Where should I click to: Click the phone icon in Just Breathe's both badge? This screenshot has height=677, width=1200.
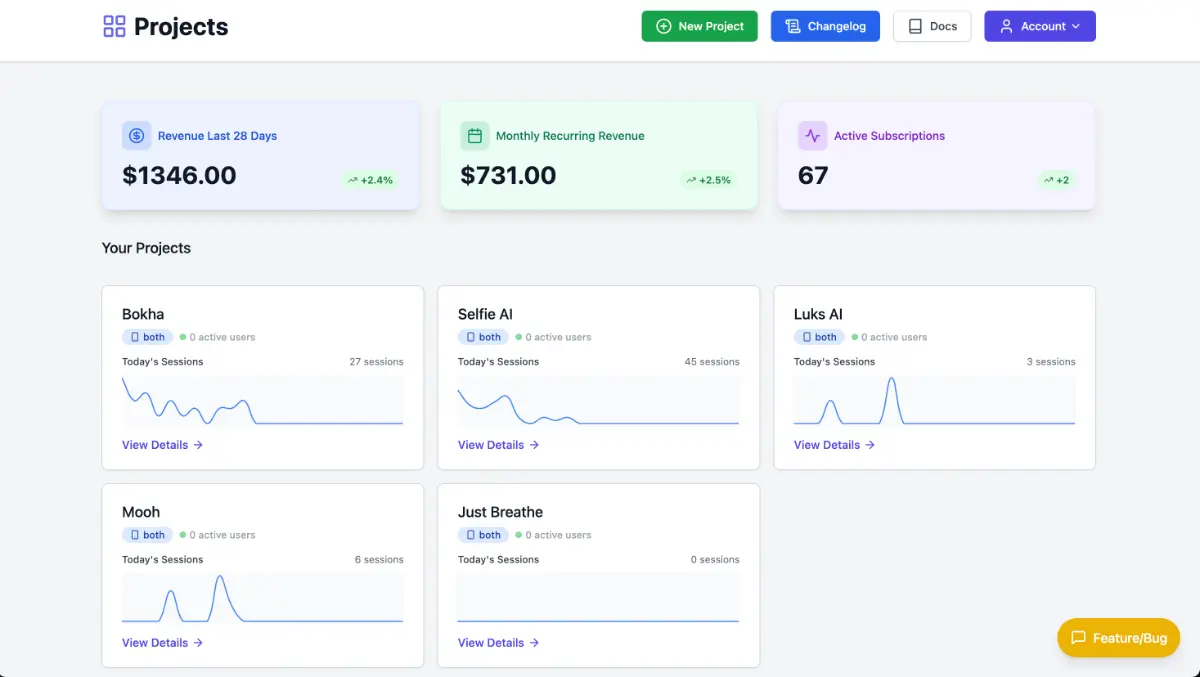point(471,535)
